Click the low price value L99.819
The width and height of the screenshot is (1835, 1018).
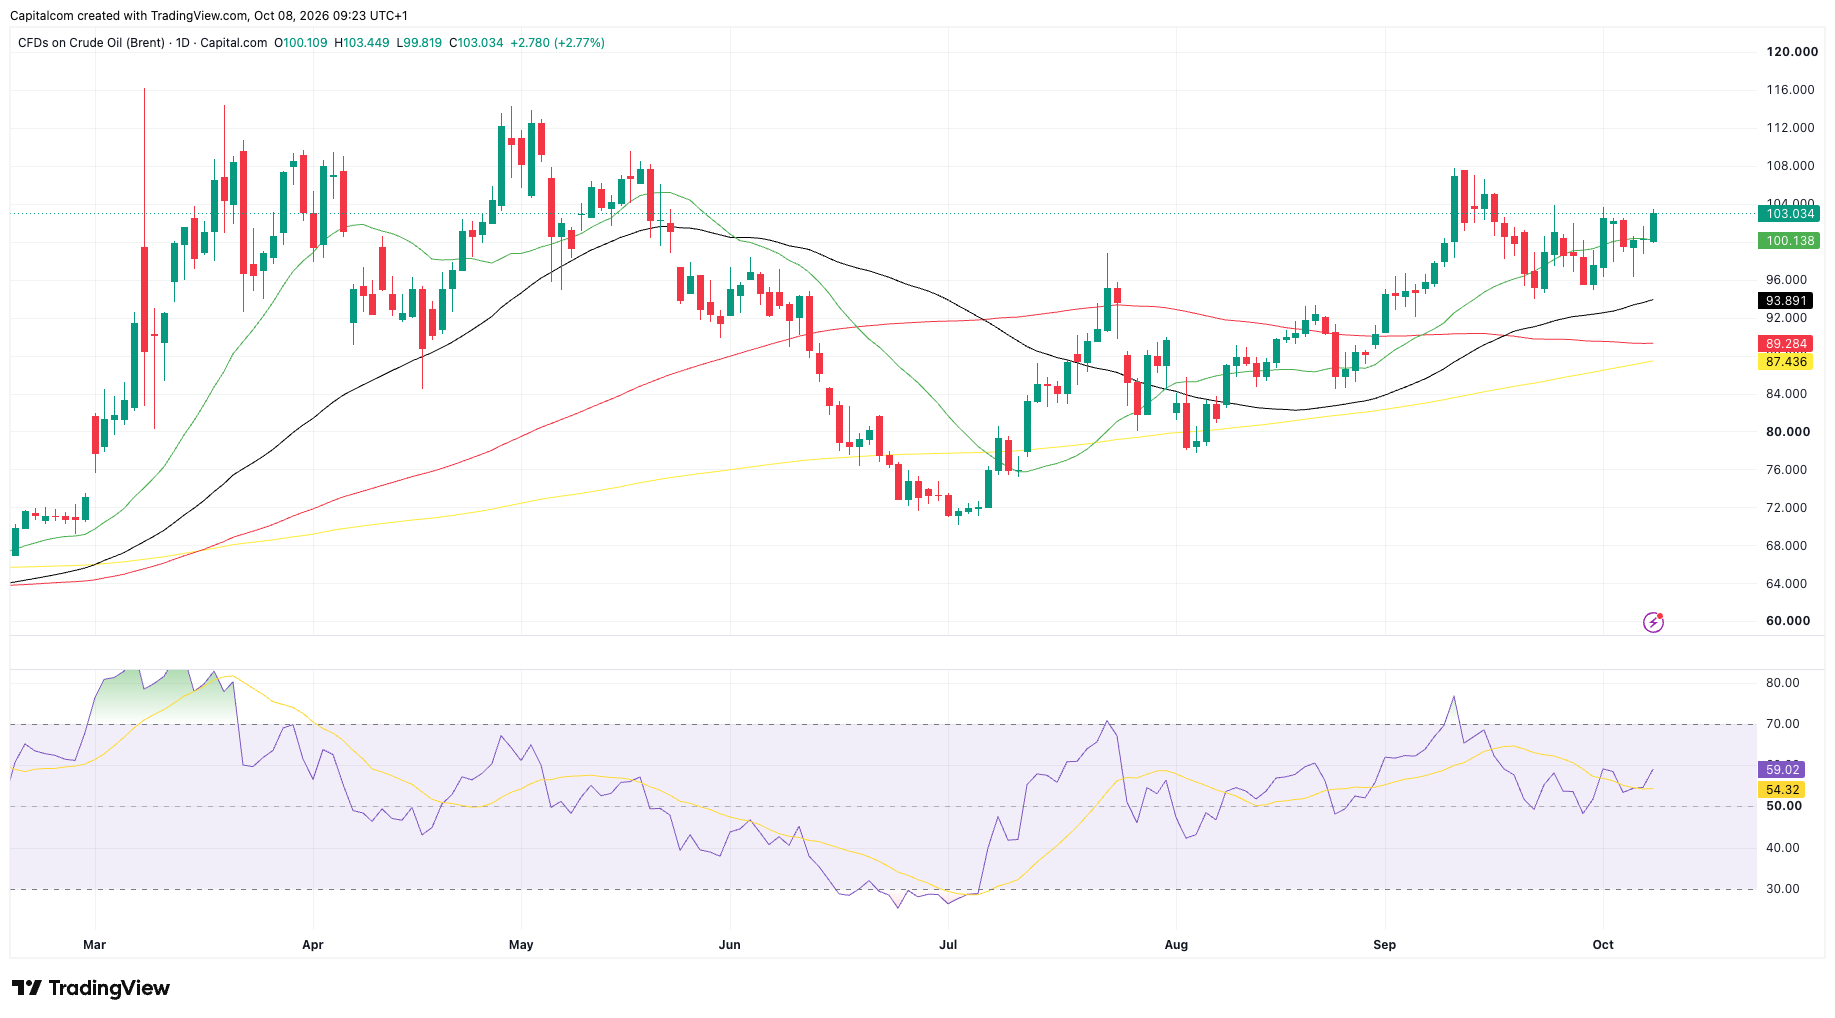[419, 43]
